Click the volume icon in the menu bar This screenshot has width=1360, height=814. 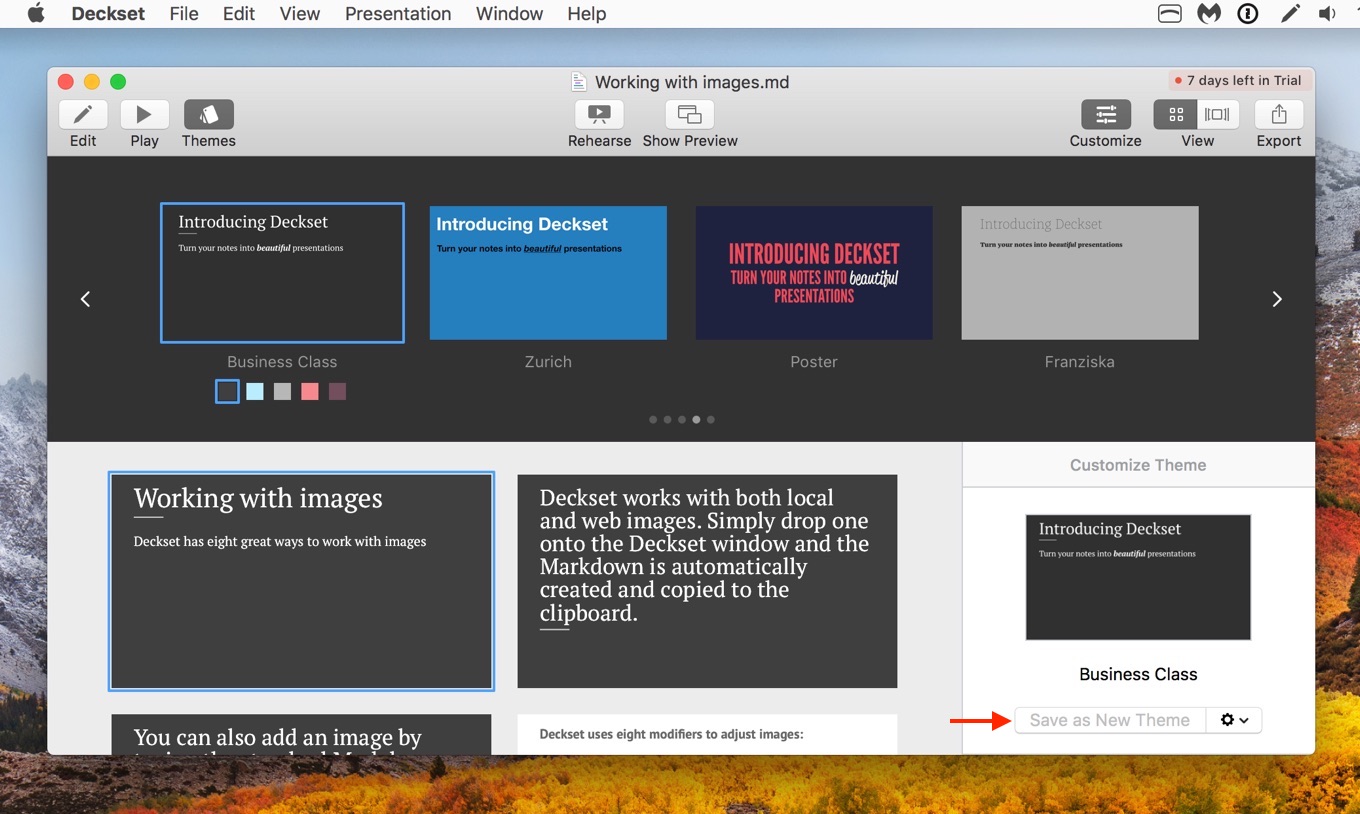tap(1327, 13)
